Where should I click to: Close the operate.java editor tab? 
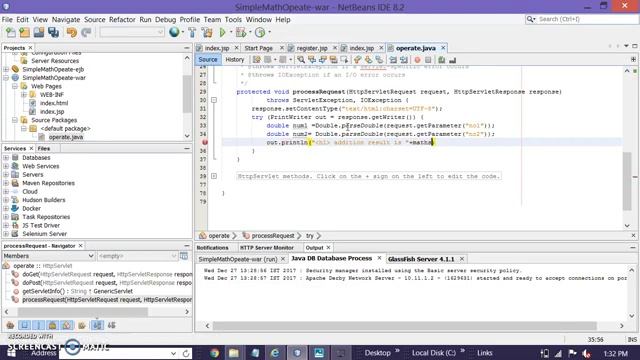pos(443,48)
